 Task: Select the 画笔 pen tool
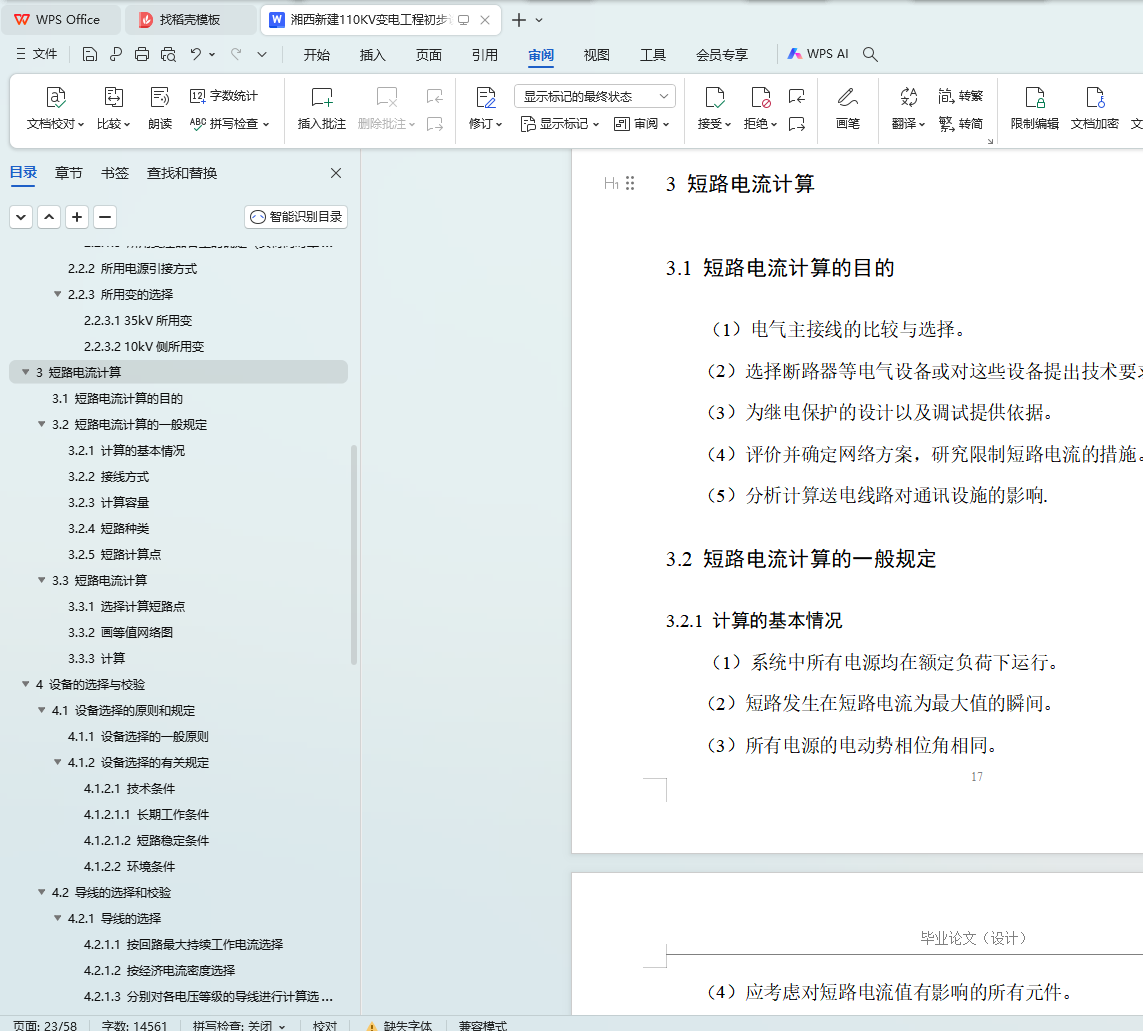pyautogui.click(x=847, y=108)
